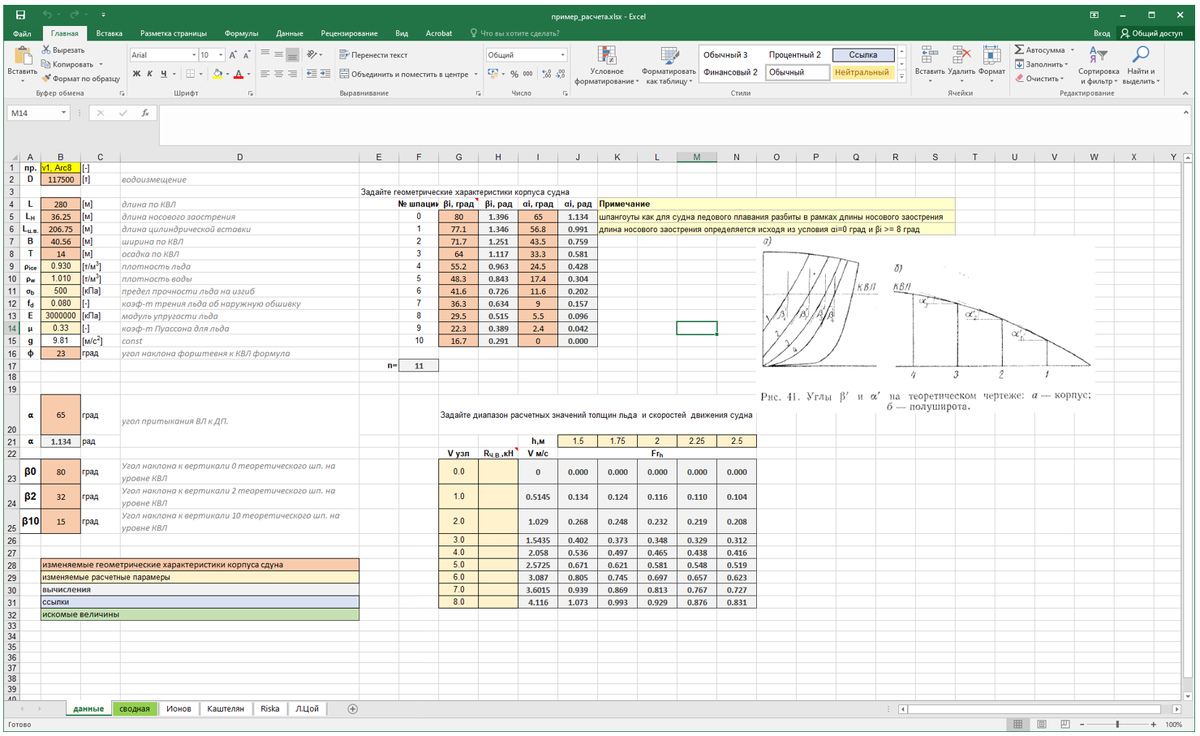Open the Clear (Очистить) dropdown
The height and width of the screenshot is (736, 1200).
pos(1039,78)
